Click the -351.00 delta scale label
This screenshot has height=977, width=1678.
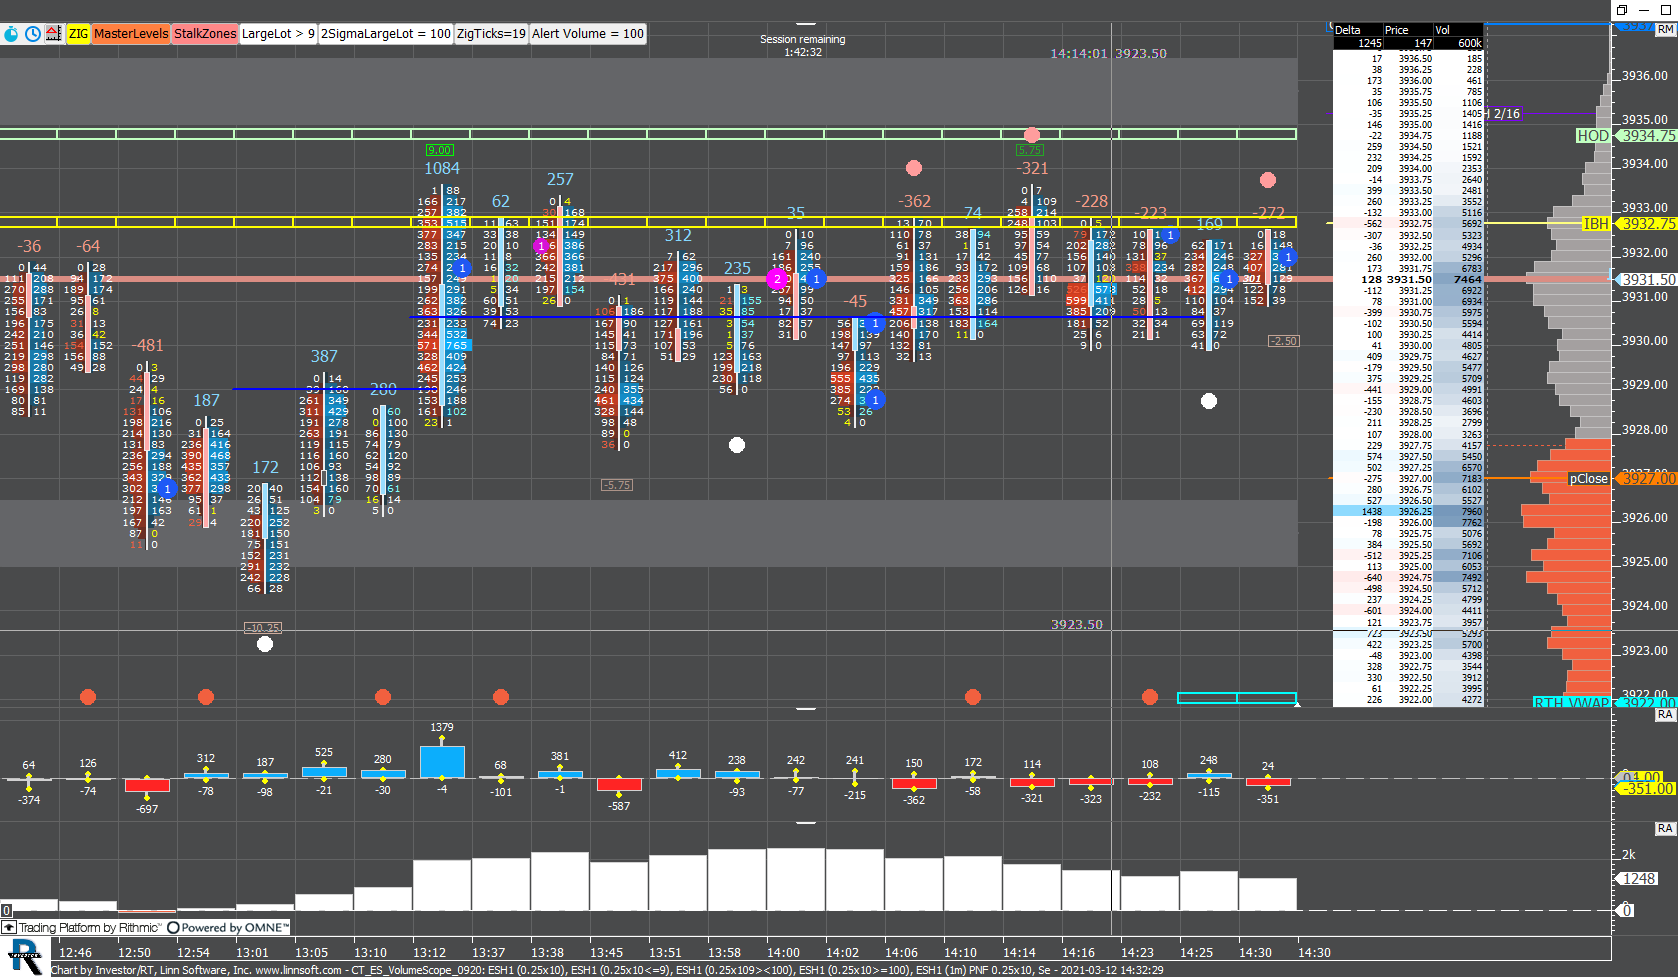pyautogui.click(x=1647, y=789)
